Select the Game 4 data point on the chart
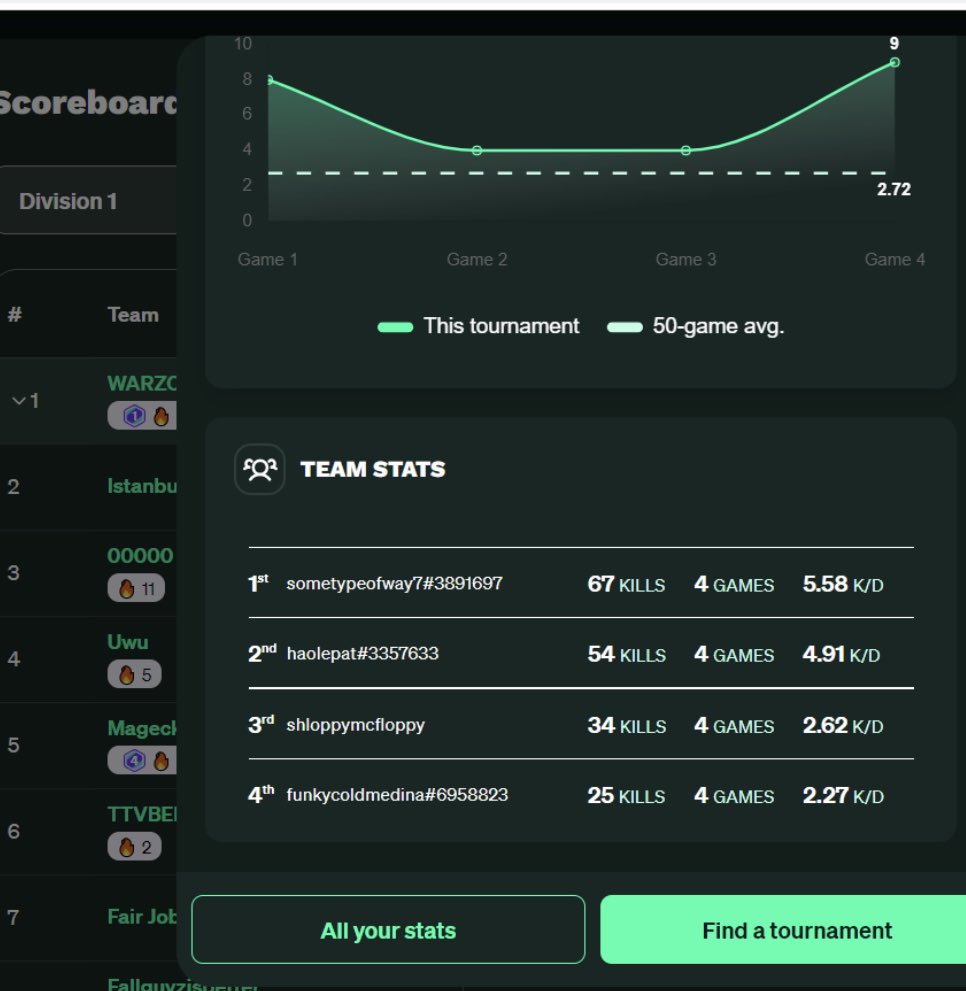The image size is (966, 991). coord(893,62)
